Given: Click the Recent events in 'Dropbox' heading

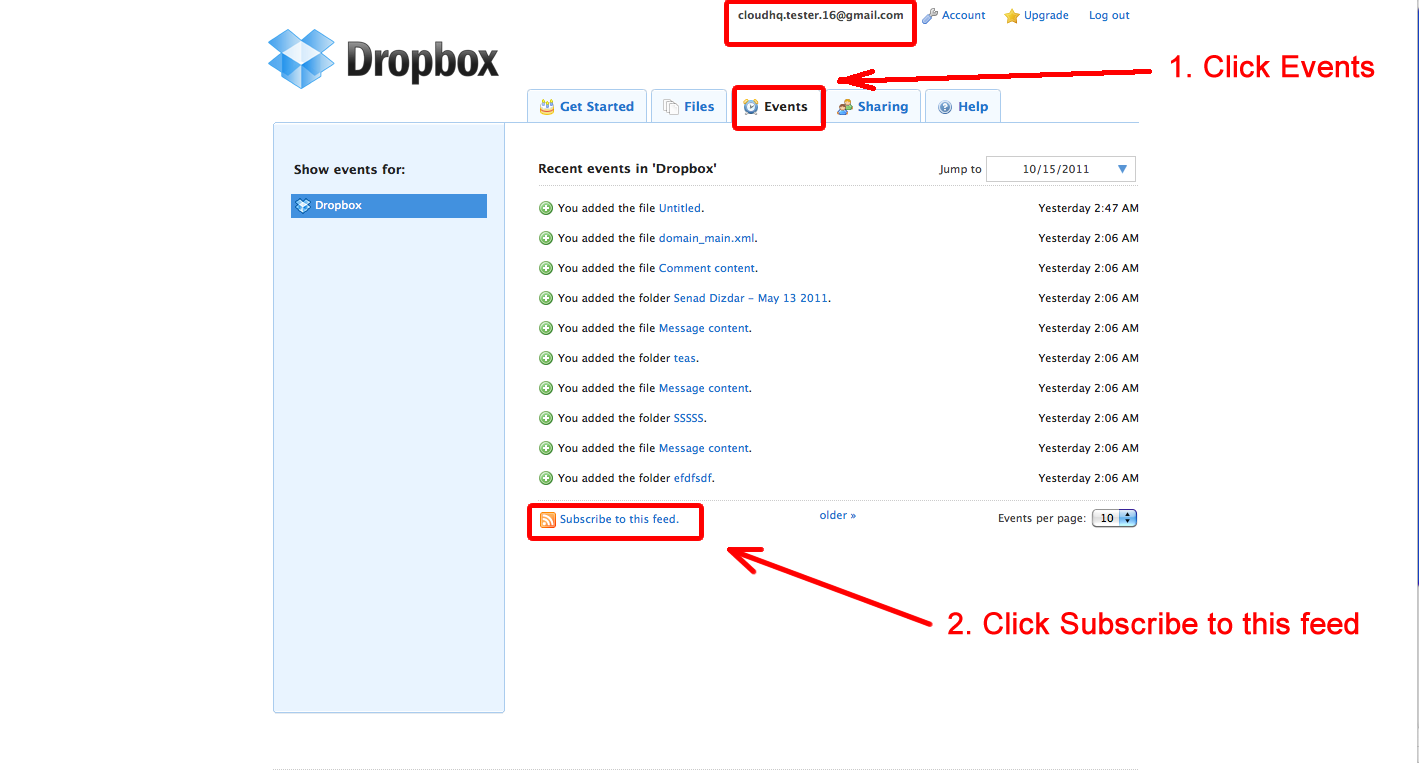Looking at the screenshot, I should click(x=627, y=169).
